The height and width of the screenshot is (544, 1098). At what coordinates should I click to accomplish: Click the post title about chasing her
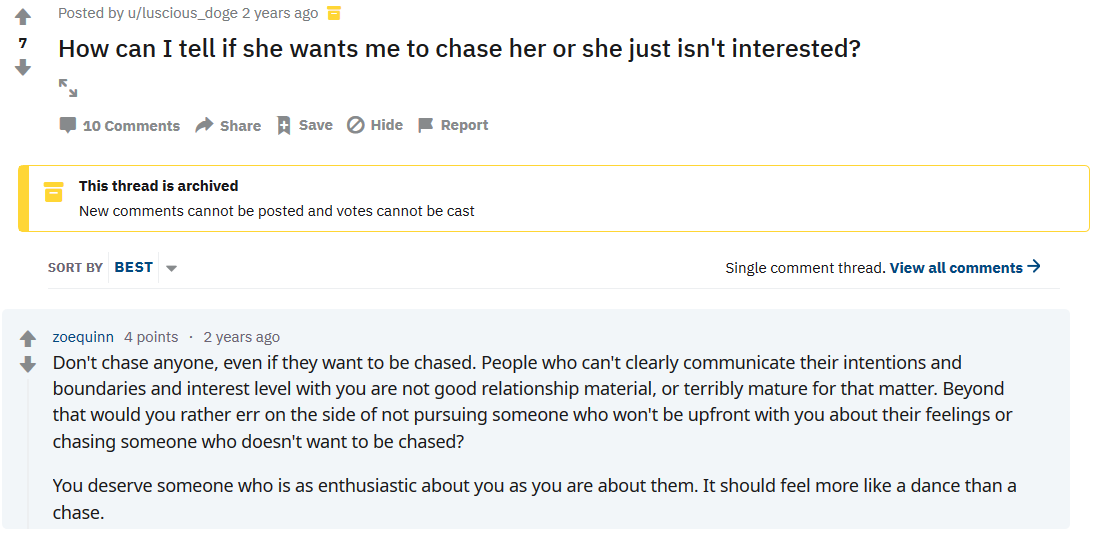point(459,48)
